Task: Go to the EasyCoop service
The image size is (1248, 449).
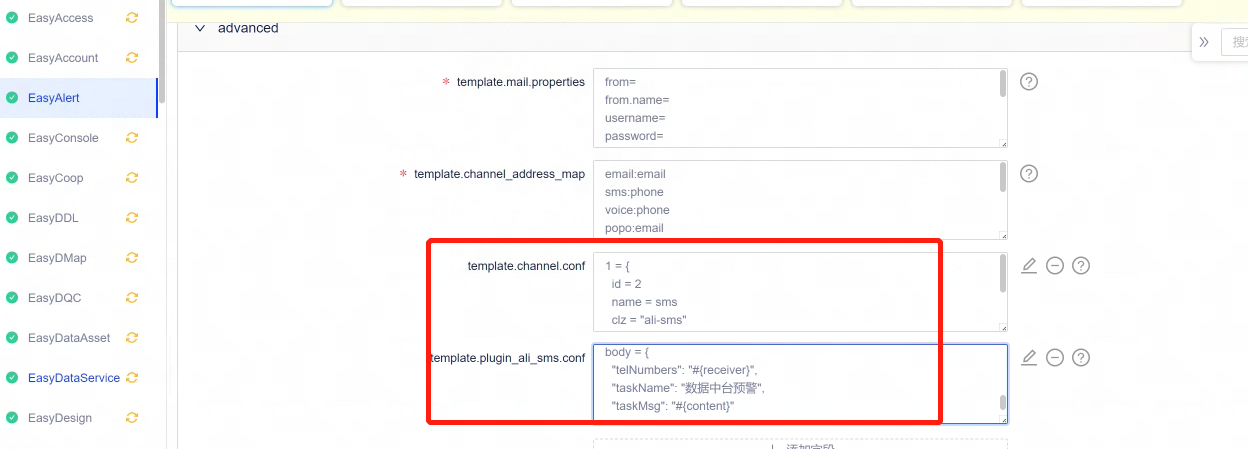Action: coord(55,178)
